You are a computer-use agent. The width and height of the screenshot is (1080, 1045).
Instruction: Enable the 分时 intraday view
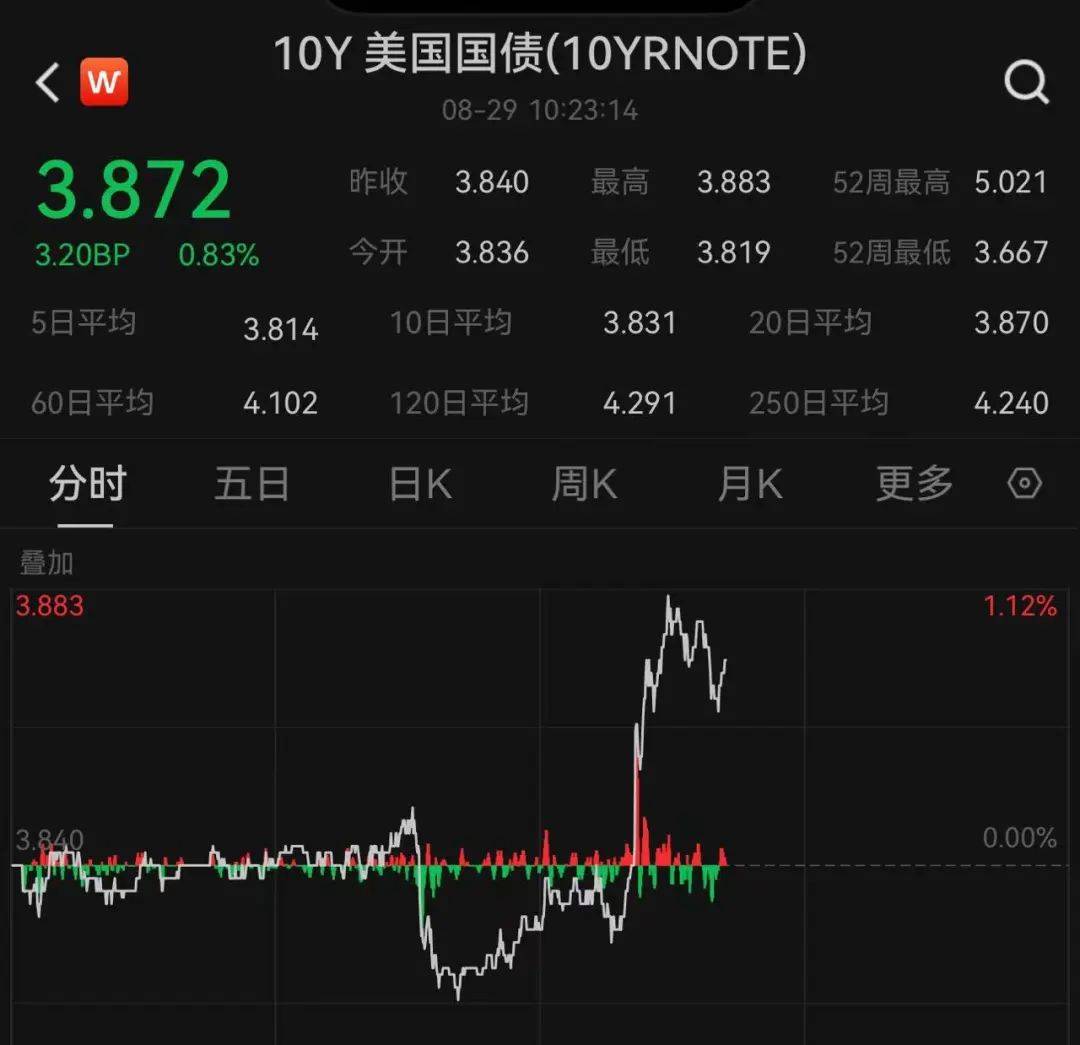[86, 482]
